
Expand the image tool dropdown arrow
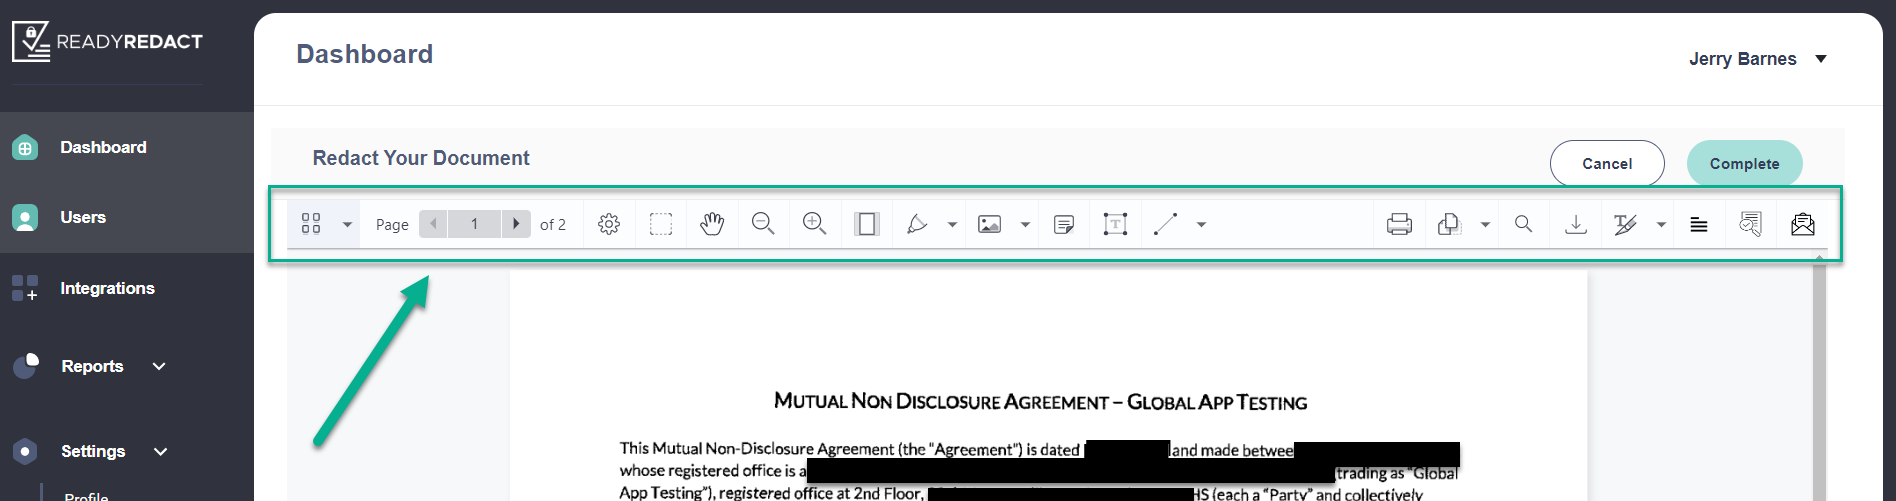pos(1025,224)
